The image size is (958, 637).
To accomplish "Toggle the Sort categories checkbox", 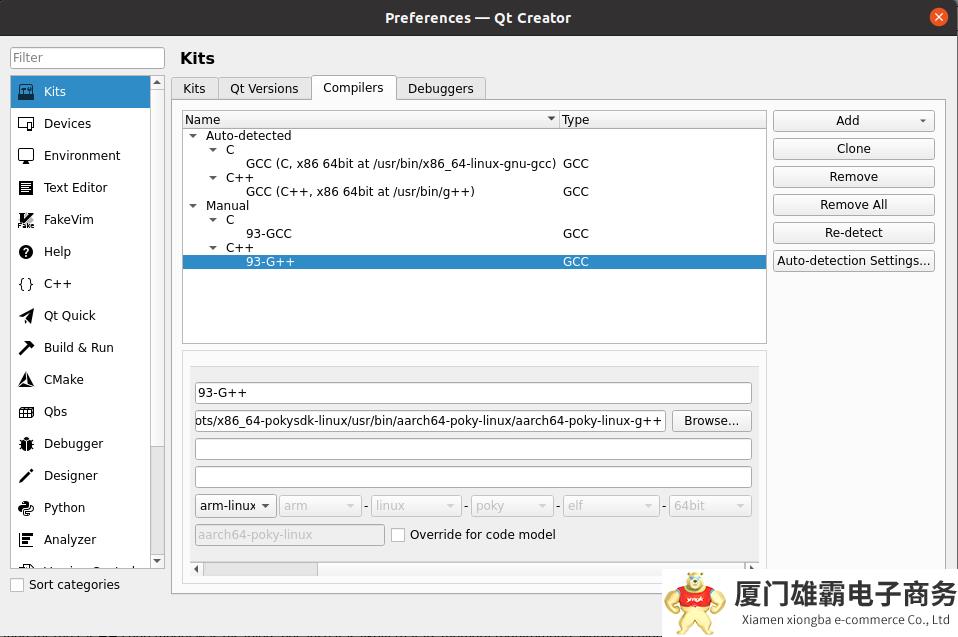I will (x=17, y=585).
